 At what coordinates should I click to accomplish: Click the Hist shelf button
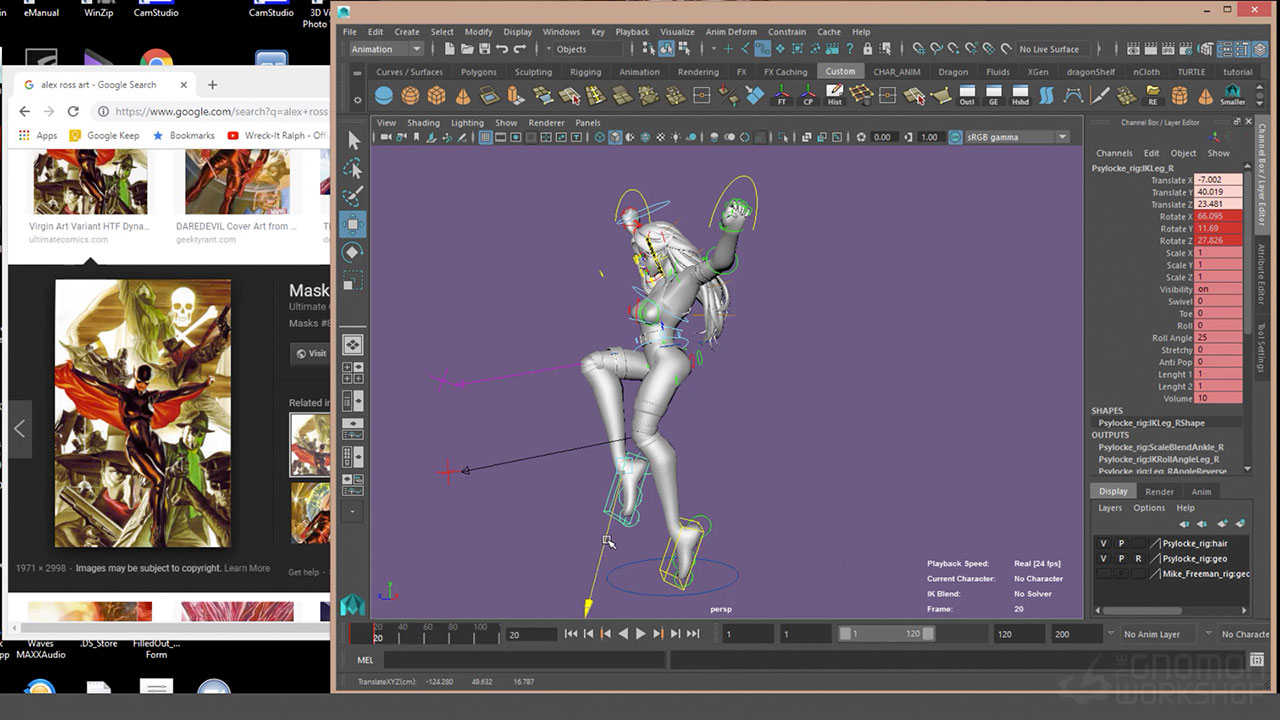tap(834, 96)
